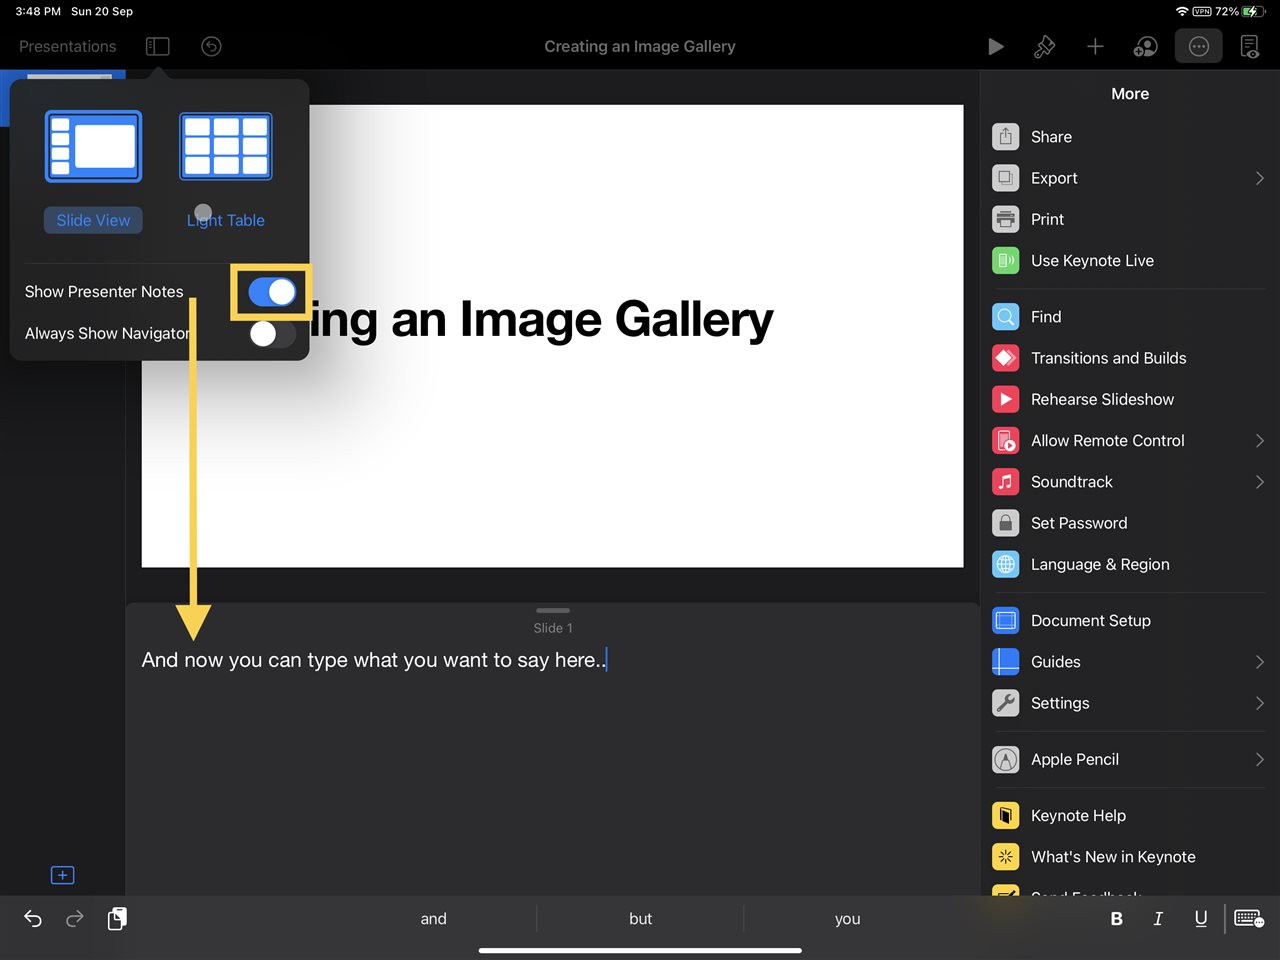The image size is (1280, 960).
Task: Tap the Find magnifier icon
Action: (1006, 317)
